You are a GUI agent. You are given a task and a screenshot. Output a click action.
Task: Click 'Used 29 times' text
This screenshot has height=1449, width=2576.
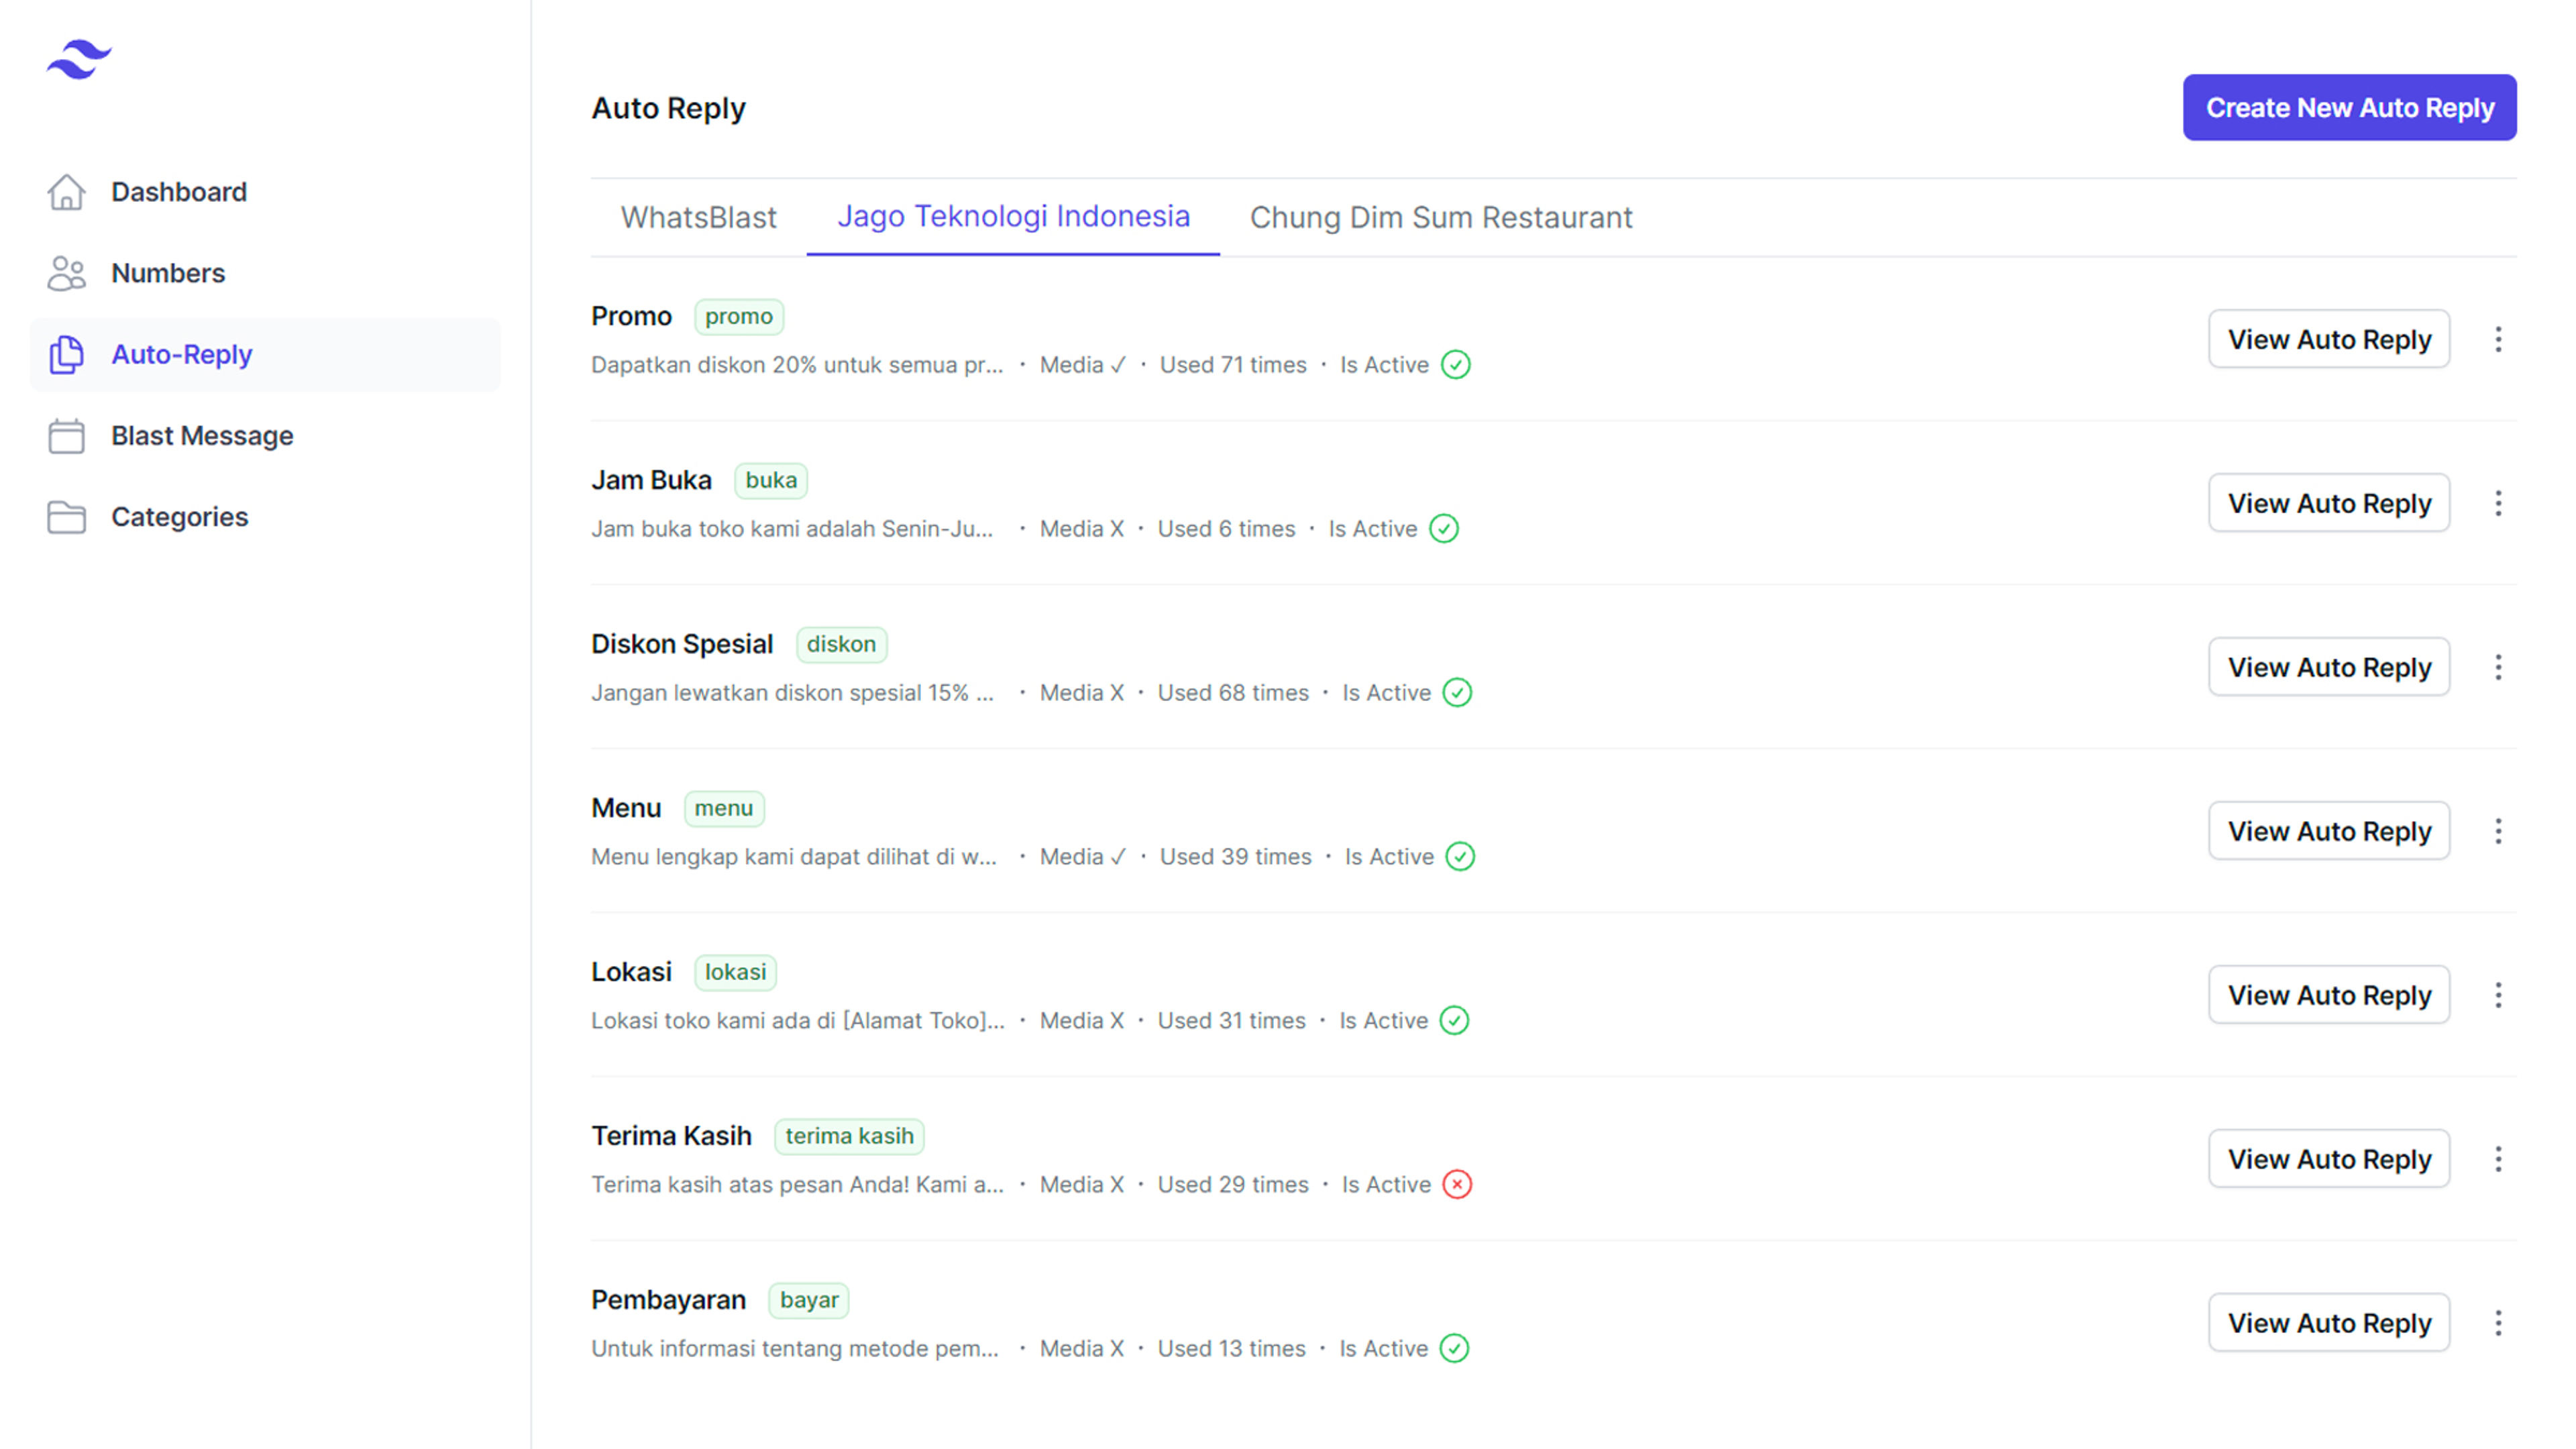pos(1233,1185)
